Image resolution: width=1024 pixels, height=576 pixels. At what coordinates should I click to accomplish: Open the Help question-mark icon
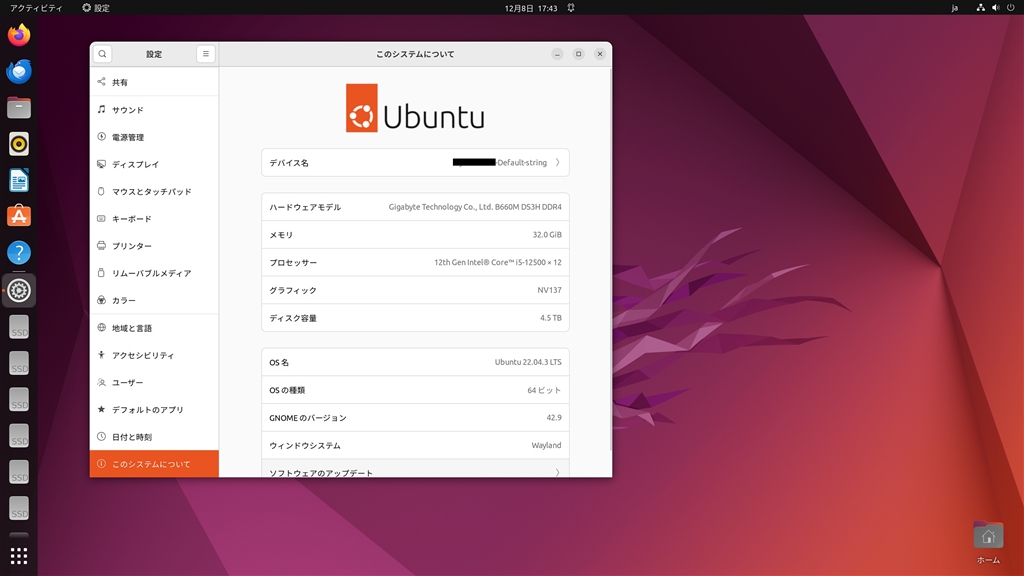click(19, 253)
